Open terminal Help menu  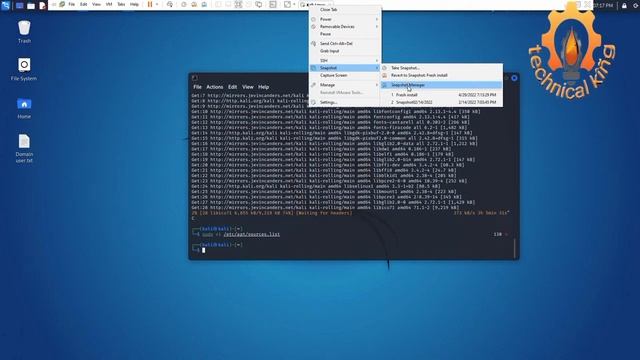click(x=264, y=87)
